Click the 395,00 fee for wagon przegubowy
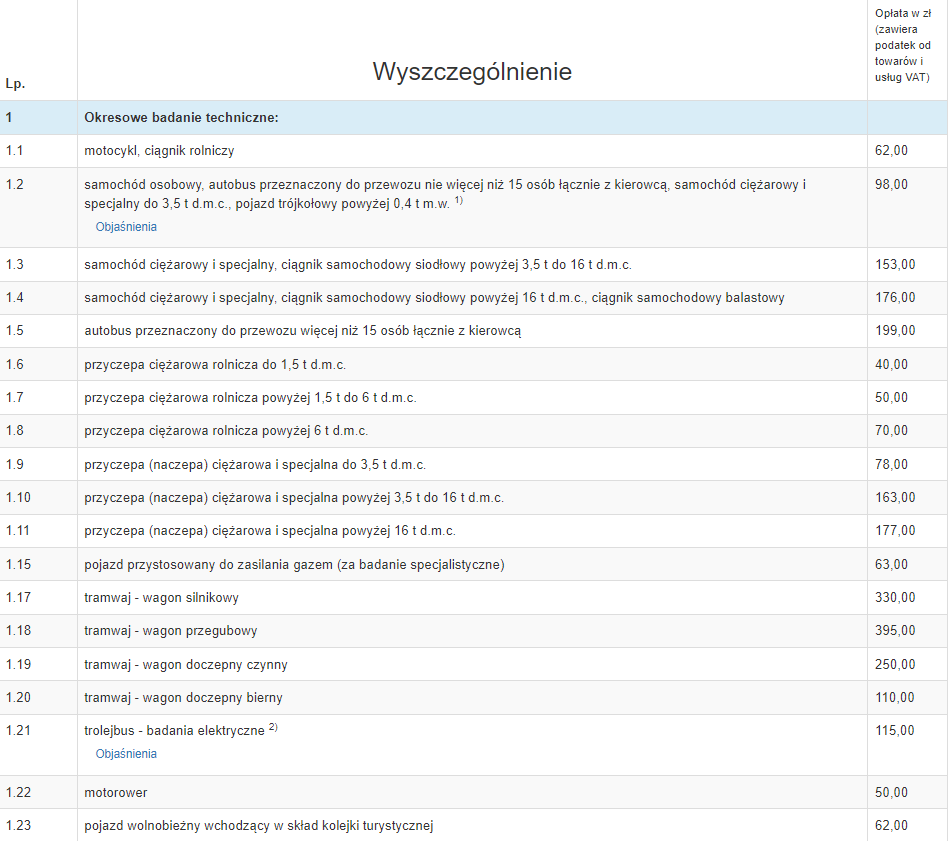The image size is (948, 841). tap(894, 631)
